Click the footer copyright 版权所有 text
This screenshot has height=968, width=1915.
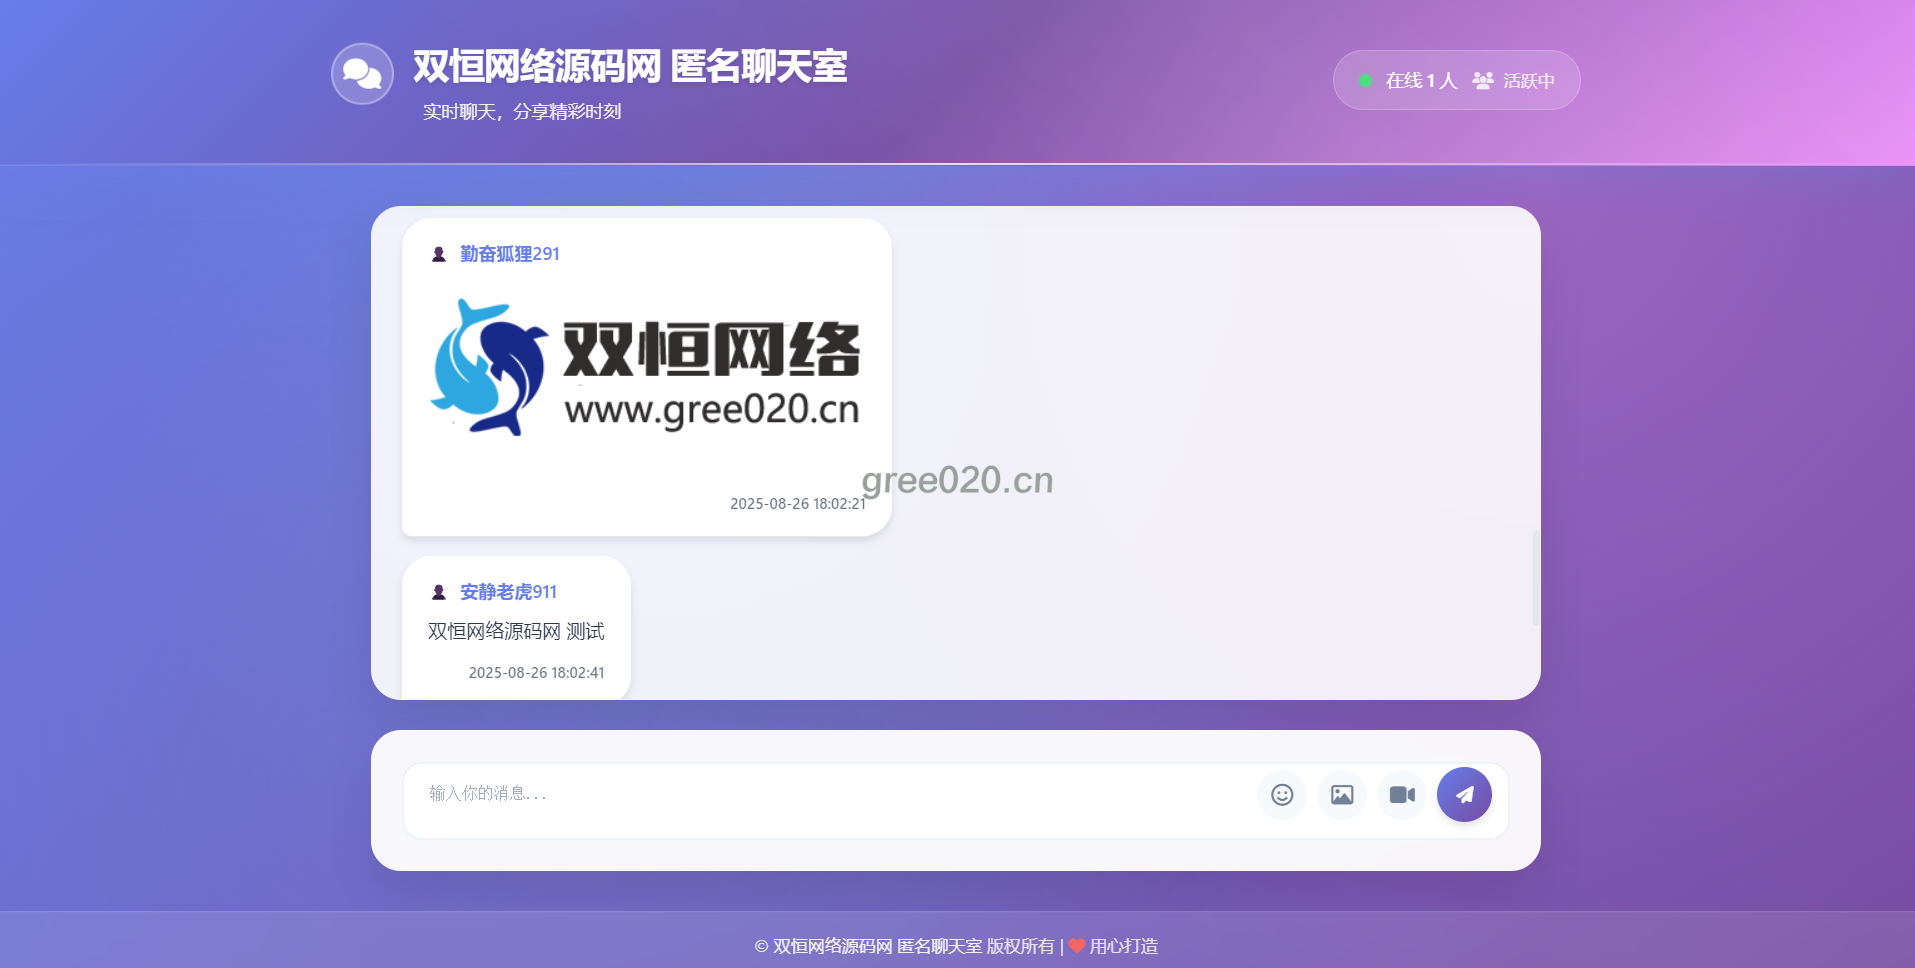pyautogui.click(x=1020, y=946)
